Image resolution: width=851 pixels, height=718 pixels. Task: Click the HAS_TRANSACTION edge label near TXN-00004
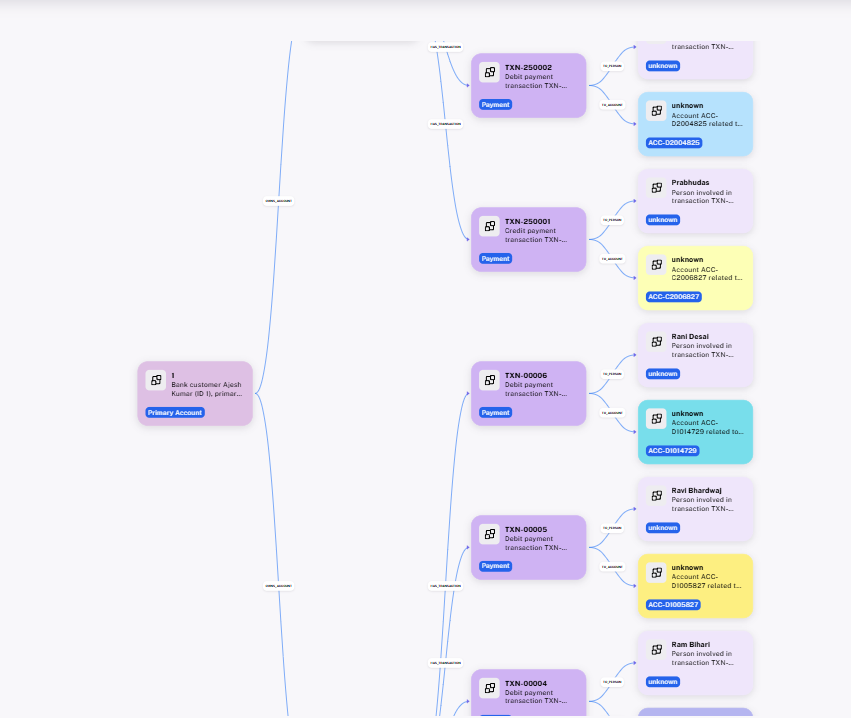pyautogui.click(x=444, y=661)
